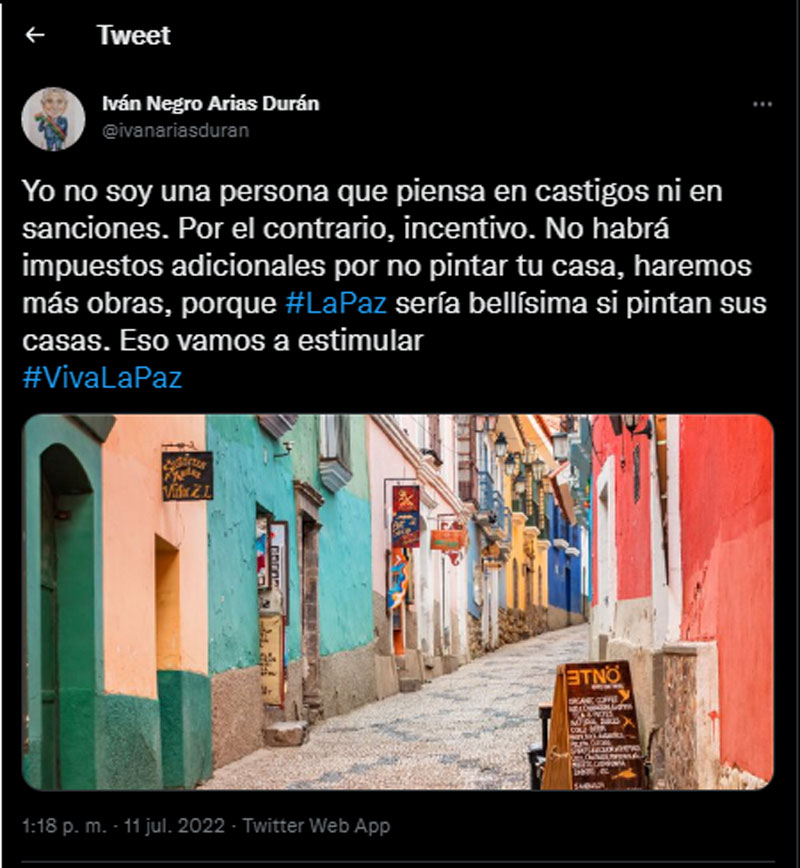Open the 1:18 p. m. 11 jul. 2022 timestamp
Image resolution: width=800 pixels, height=868 pixels.
[123, 825]
